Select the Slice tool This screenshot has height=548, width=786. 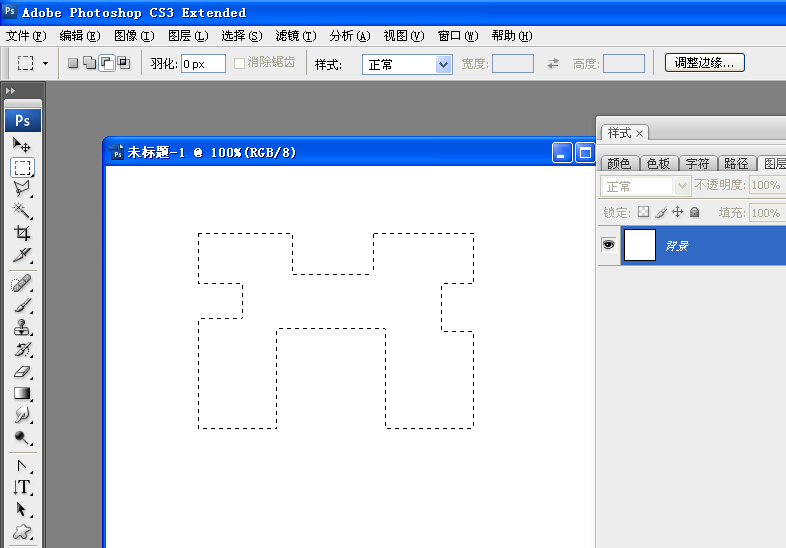pos(22,255)
